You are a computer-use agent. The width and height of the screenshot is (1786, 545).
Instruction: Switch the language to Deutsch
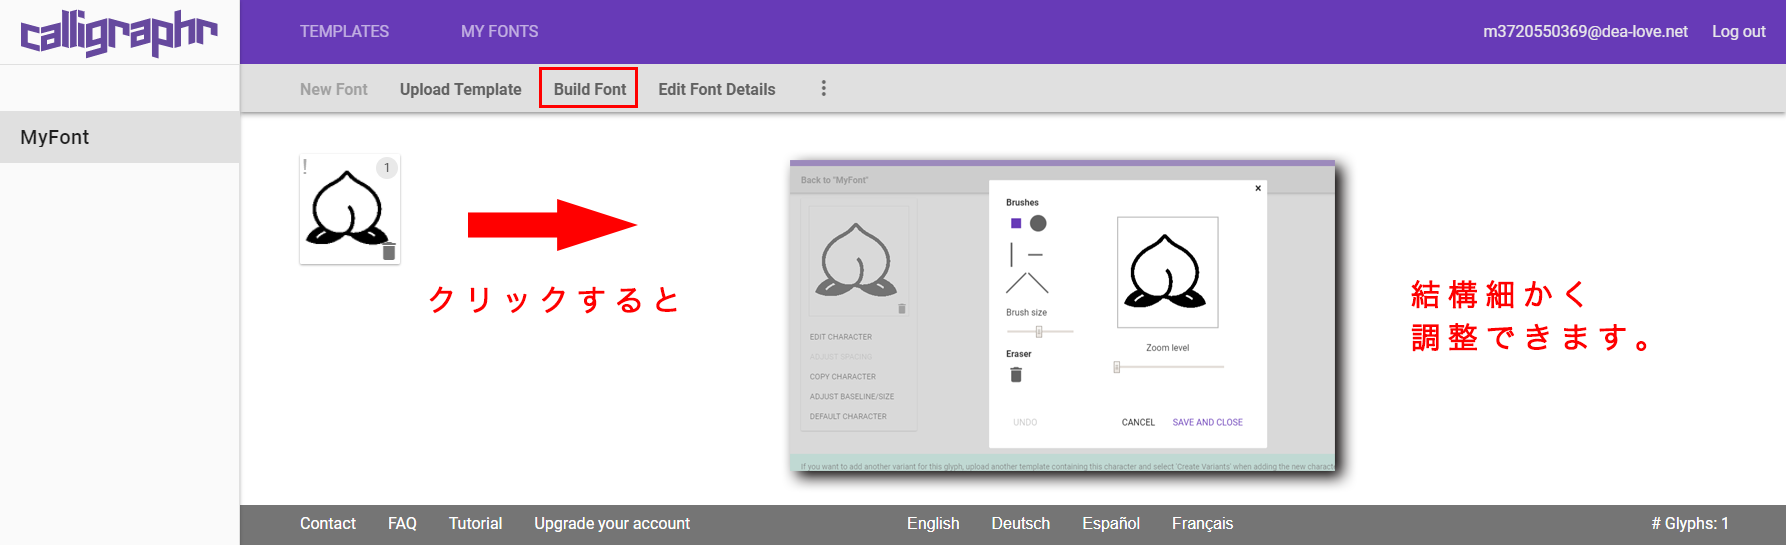coord(1020,523)
